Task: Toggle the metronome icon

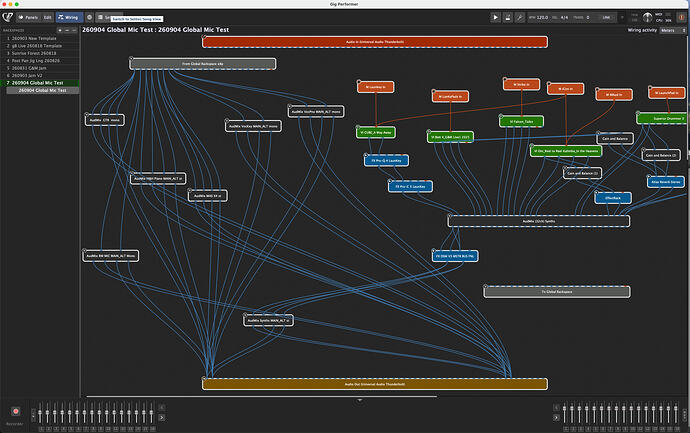Action: [x=507, y=18]
